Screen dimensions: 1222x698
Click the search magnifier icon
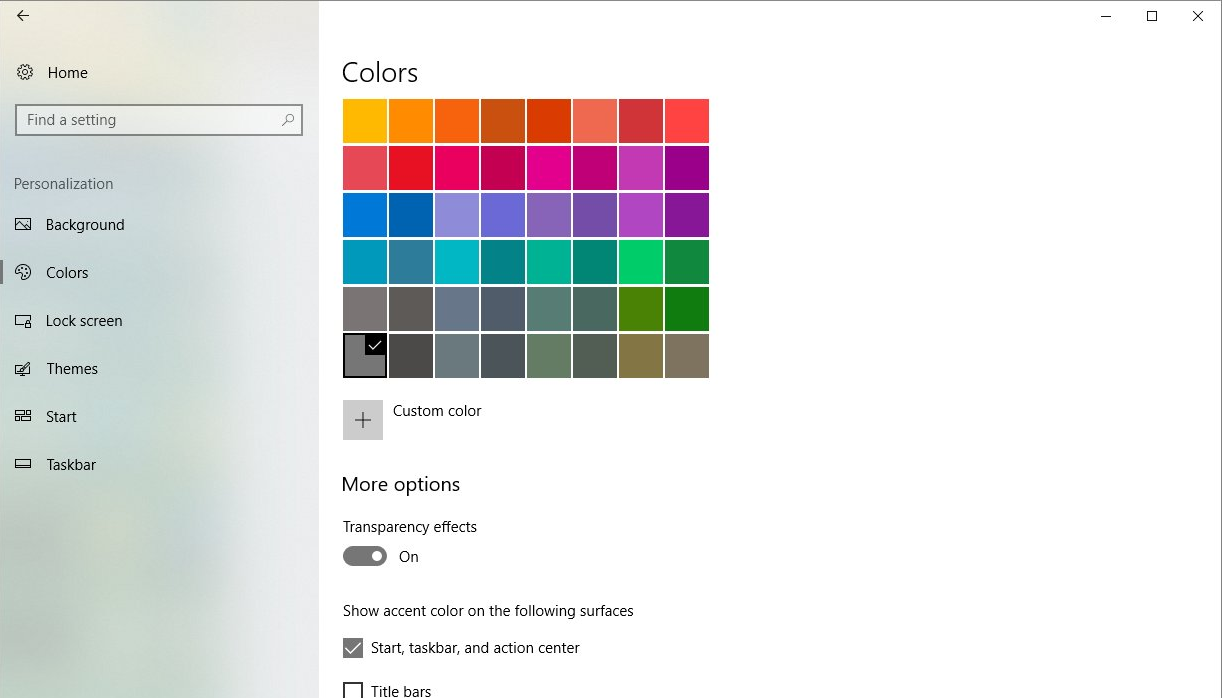tap(288, 120)
